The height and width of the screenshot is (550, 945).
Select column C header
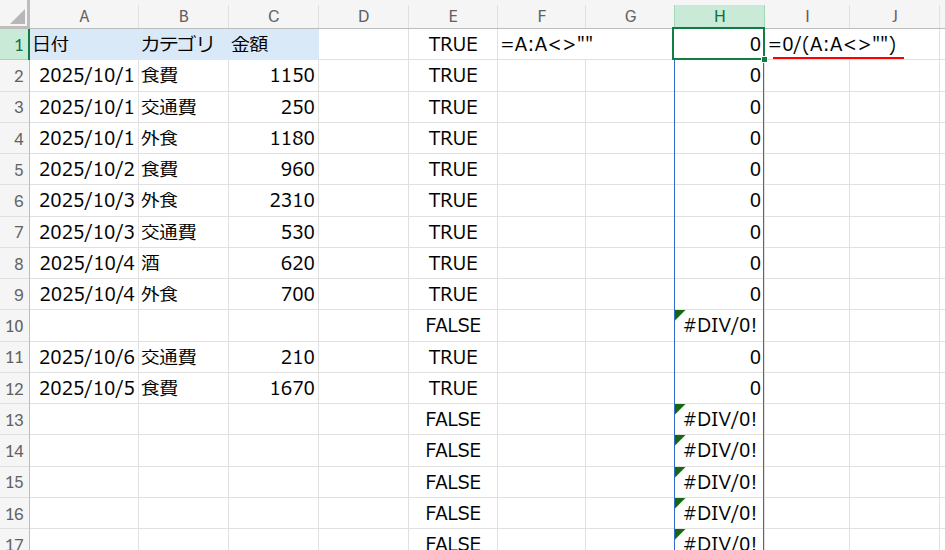tap(273, 15)
